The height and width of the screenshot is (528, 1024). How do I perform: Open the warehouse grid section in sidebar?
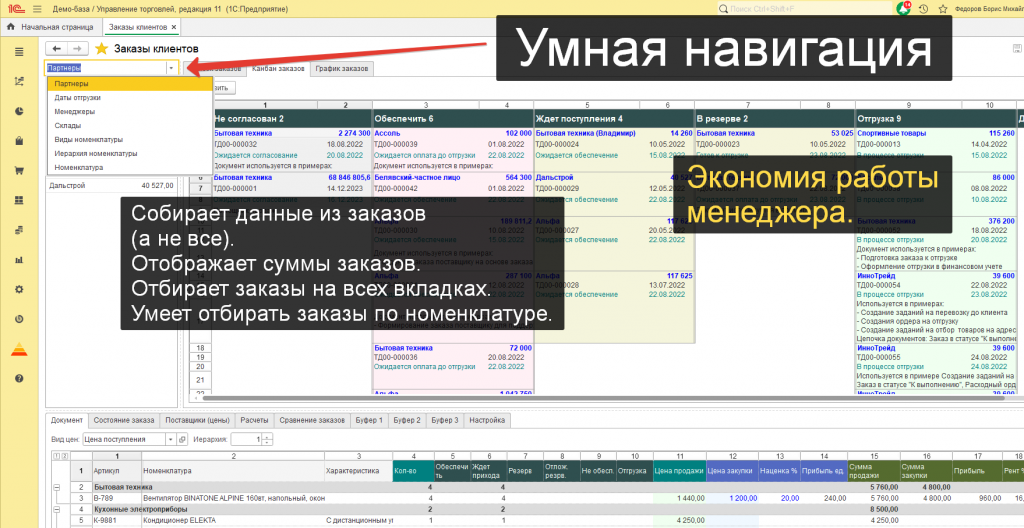click(x=19, y=200)
